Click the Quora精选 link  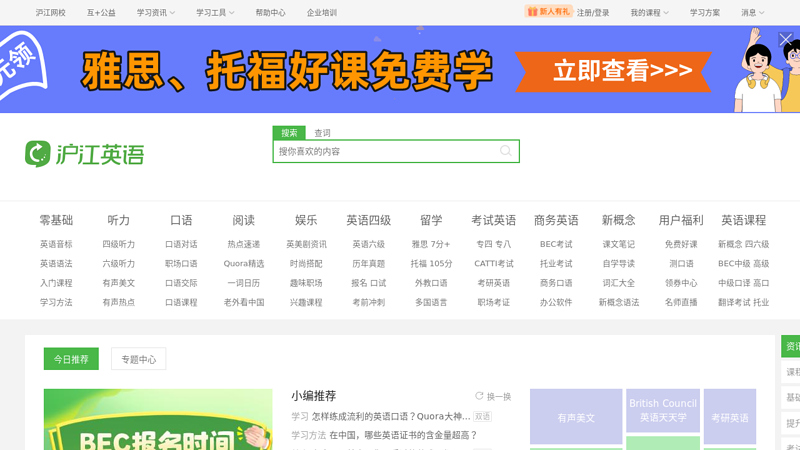pyautogui.click(x=243, y=264)
